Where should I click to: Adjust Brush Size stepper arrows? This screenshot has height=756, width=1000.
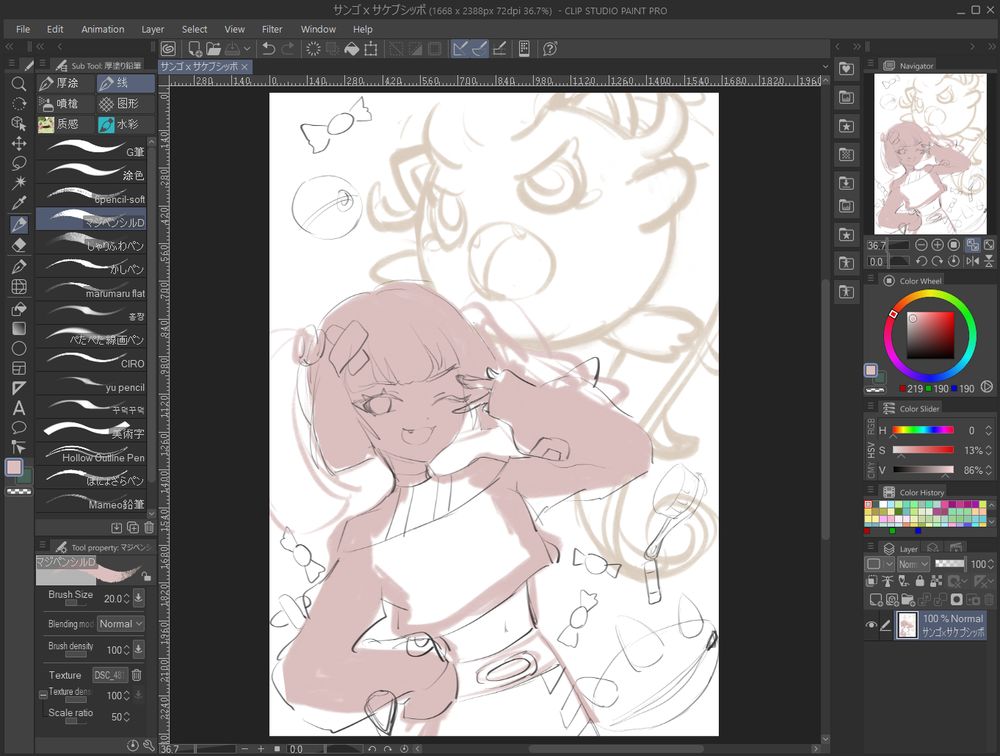[x=126, y=598]
